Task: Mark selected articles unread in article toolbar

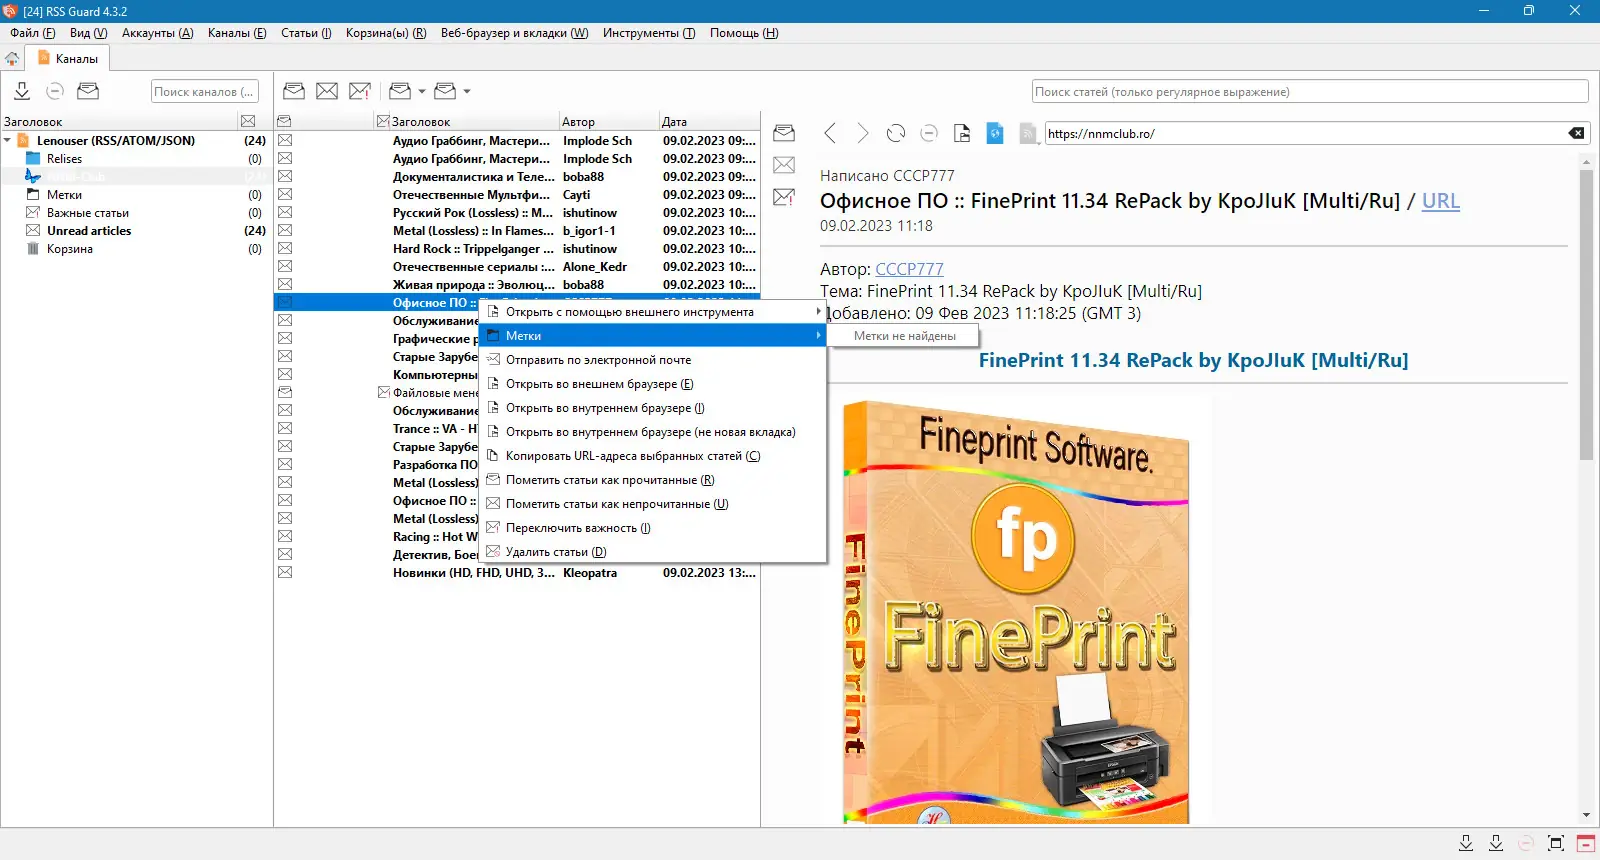Action: [327, 91]
